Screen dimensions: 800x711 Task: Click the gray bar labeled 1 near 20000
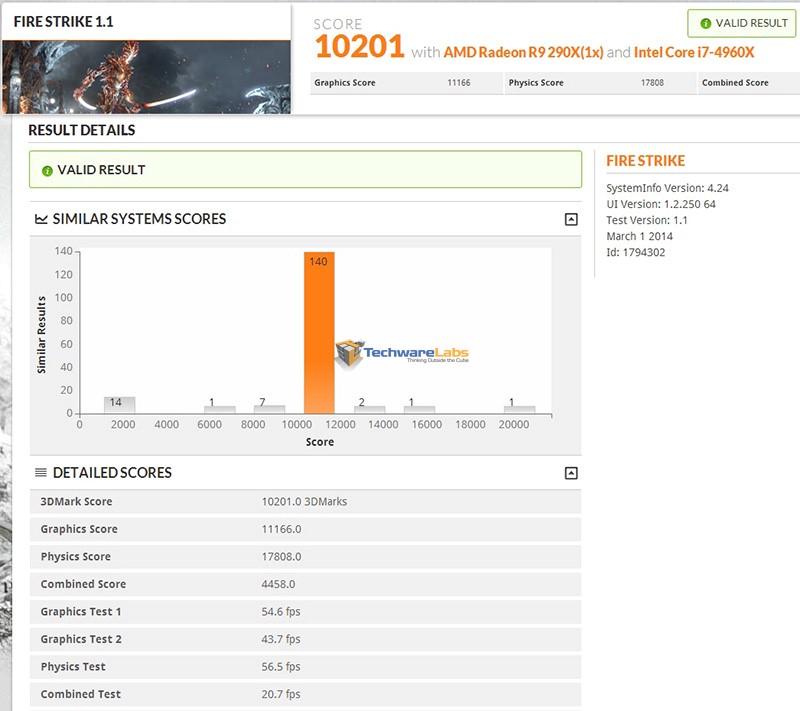tap(519, 410)
